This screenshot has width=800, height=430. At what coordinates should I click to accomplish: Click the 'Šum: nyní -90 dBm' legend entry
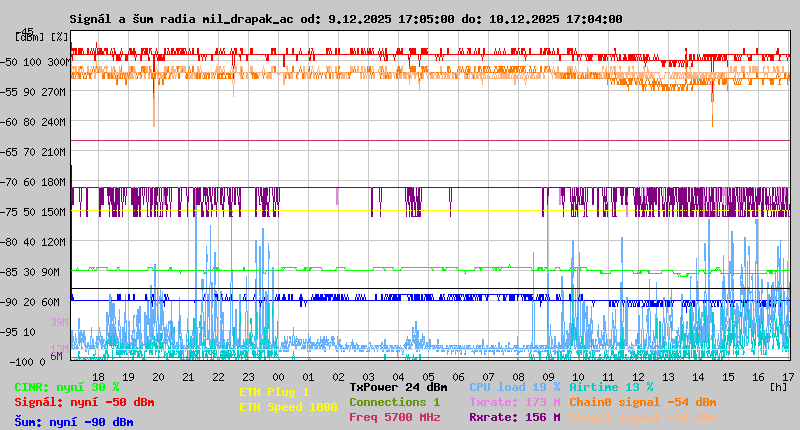pyautogui.click(x=74, y=422)
